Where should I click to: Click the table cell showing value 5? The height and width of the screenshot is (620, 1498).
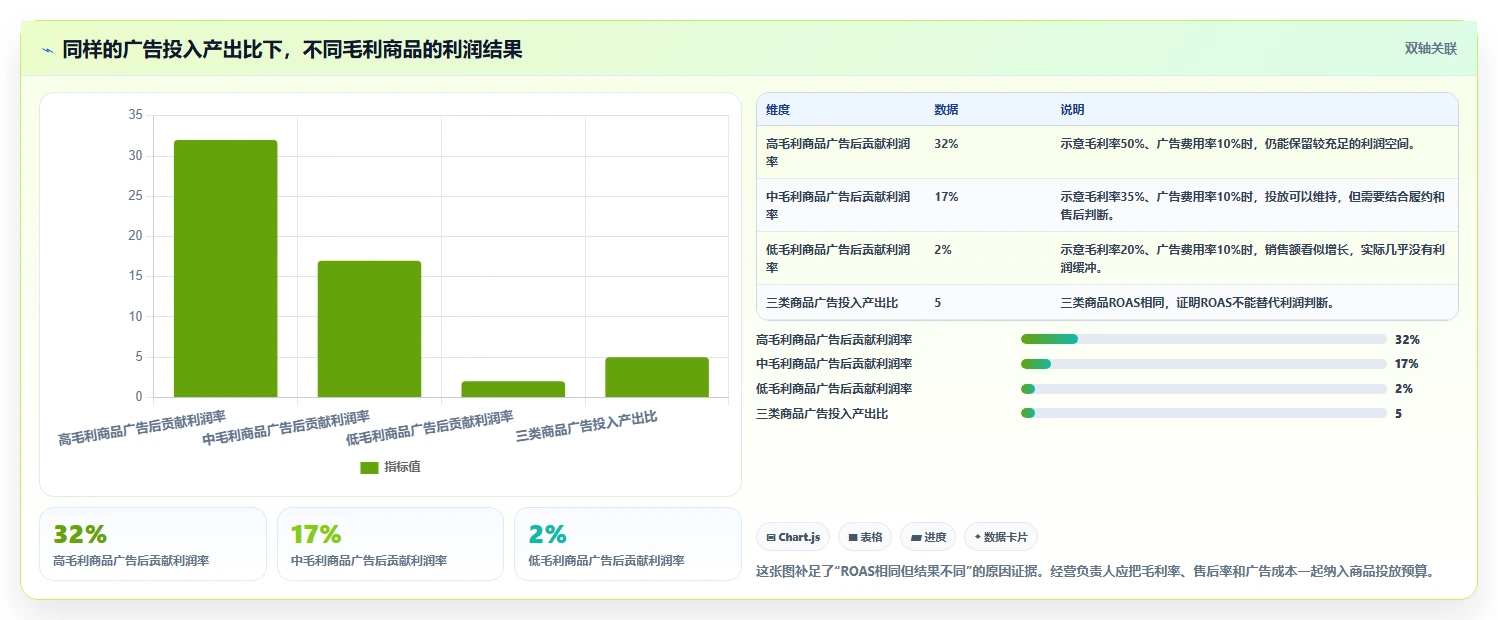938,303
